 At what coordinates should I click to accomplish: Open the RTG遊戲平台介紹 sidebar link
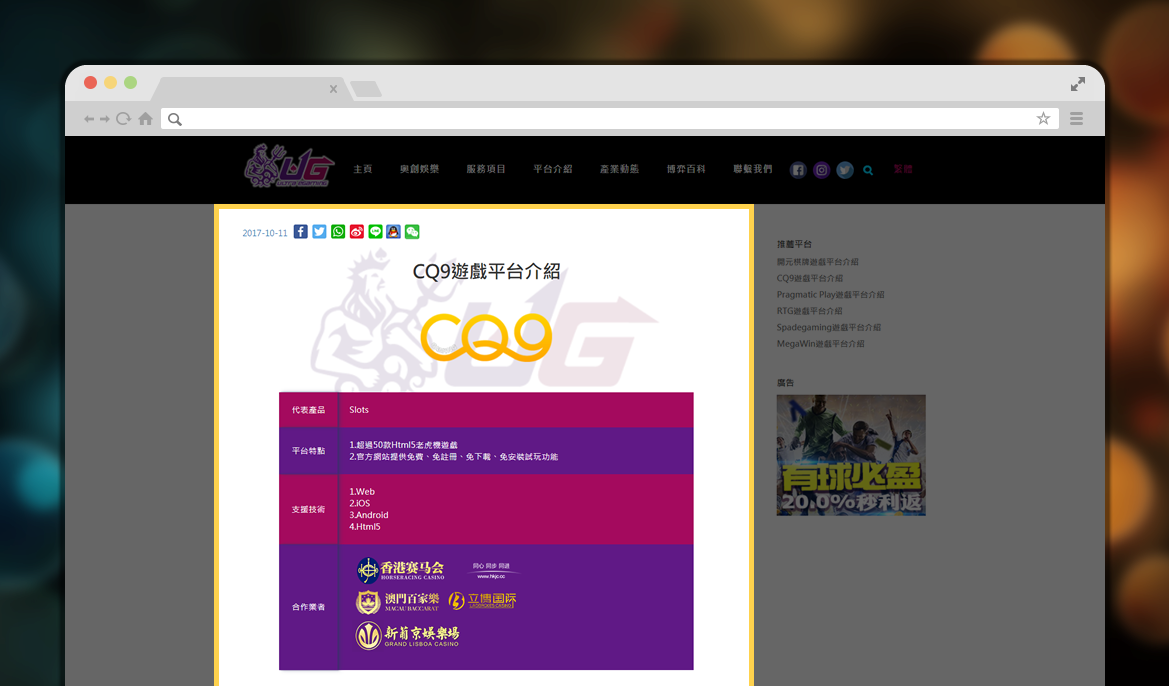810,311
